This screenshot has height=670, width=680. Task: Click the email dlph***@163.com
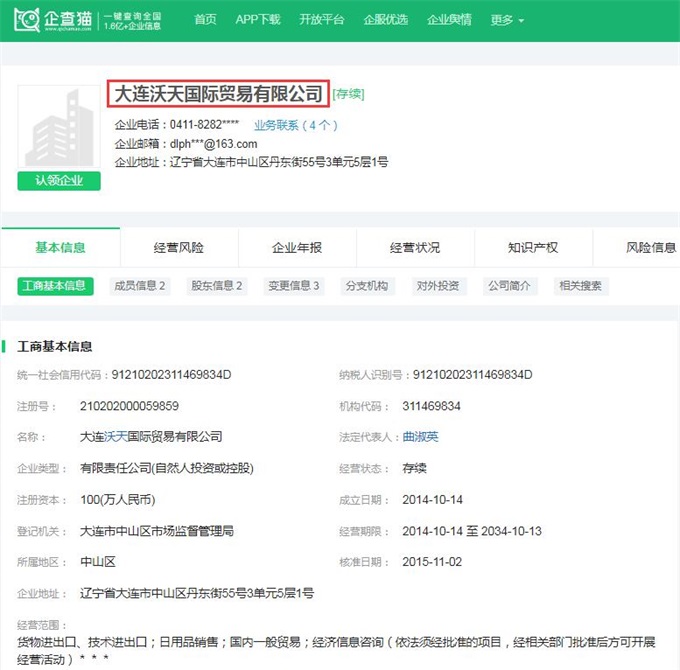point(213,144)
